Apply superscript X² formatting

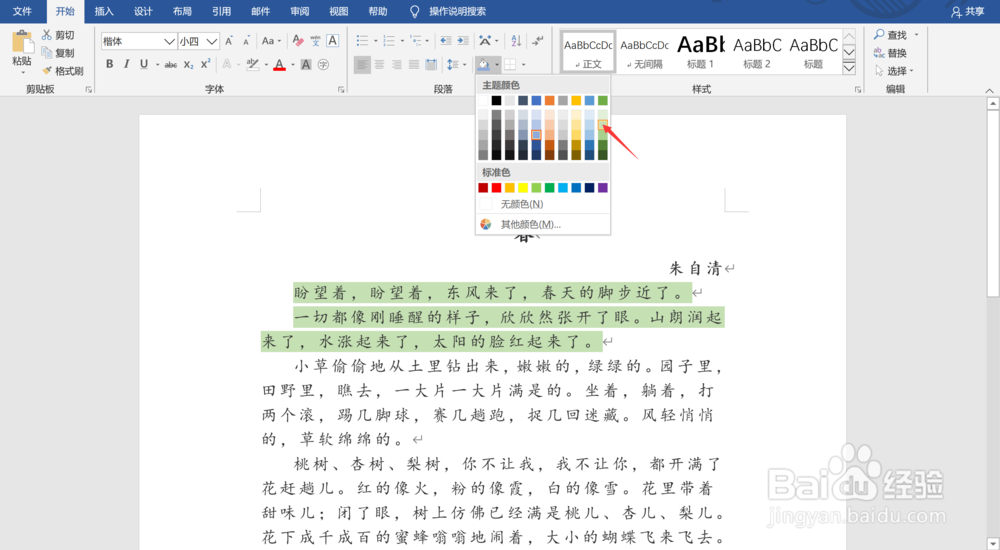(x=205, y=64)
